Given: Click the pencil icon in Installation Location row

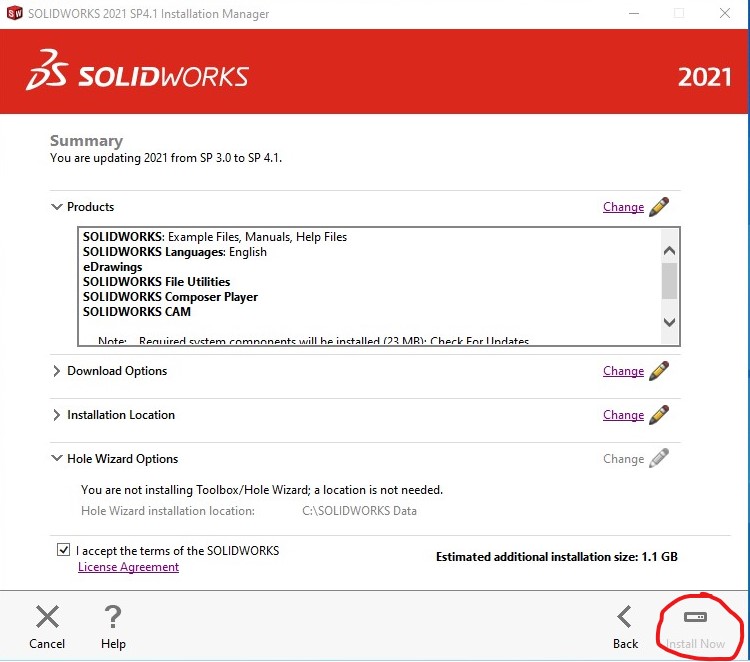Looking at the screenshot, I should [659, 415].
